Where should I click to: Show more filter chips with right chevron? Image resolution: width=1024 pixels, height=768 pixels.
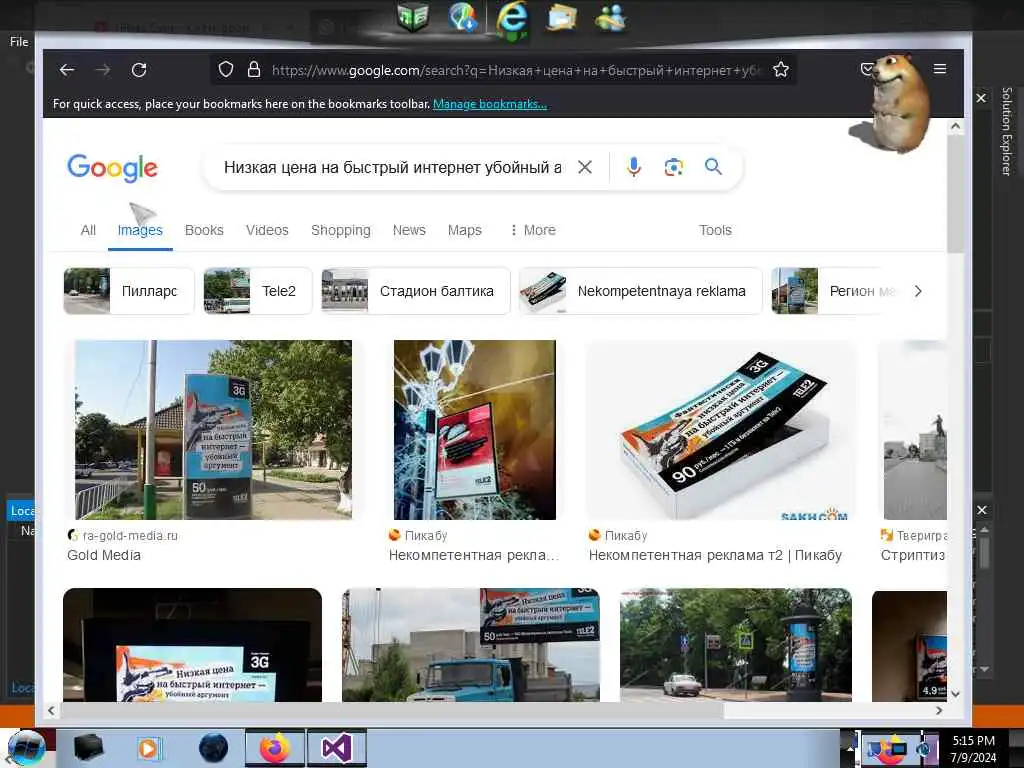pyautogui.click(x=918, y=291)
